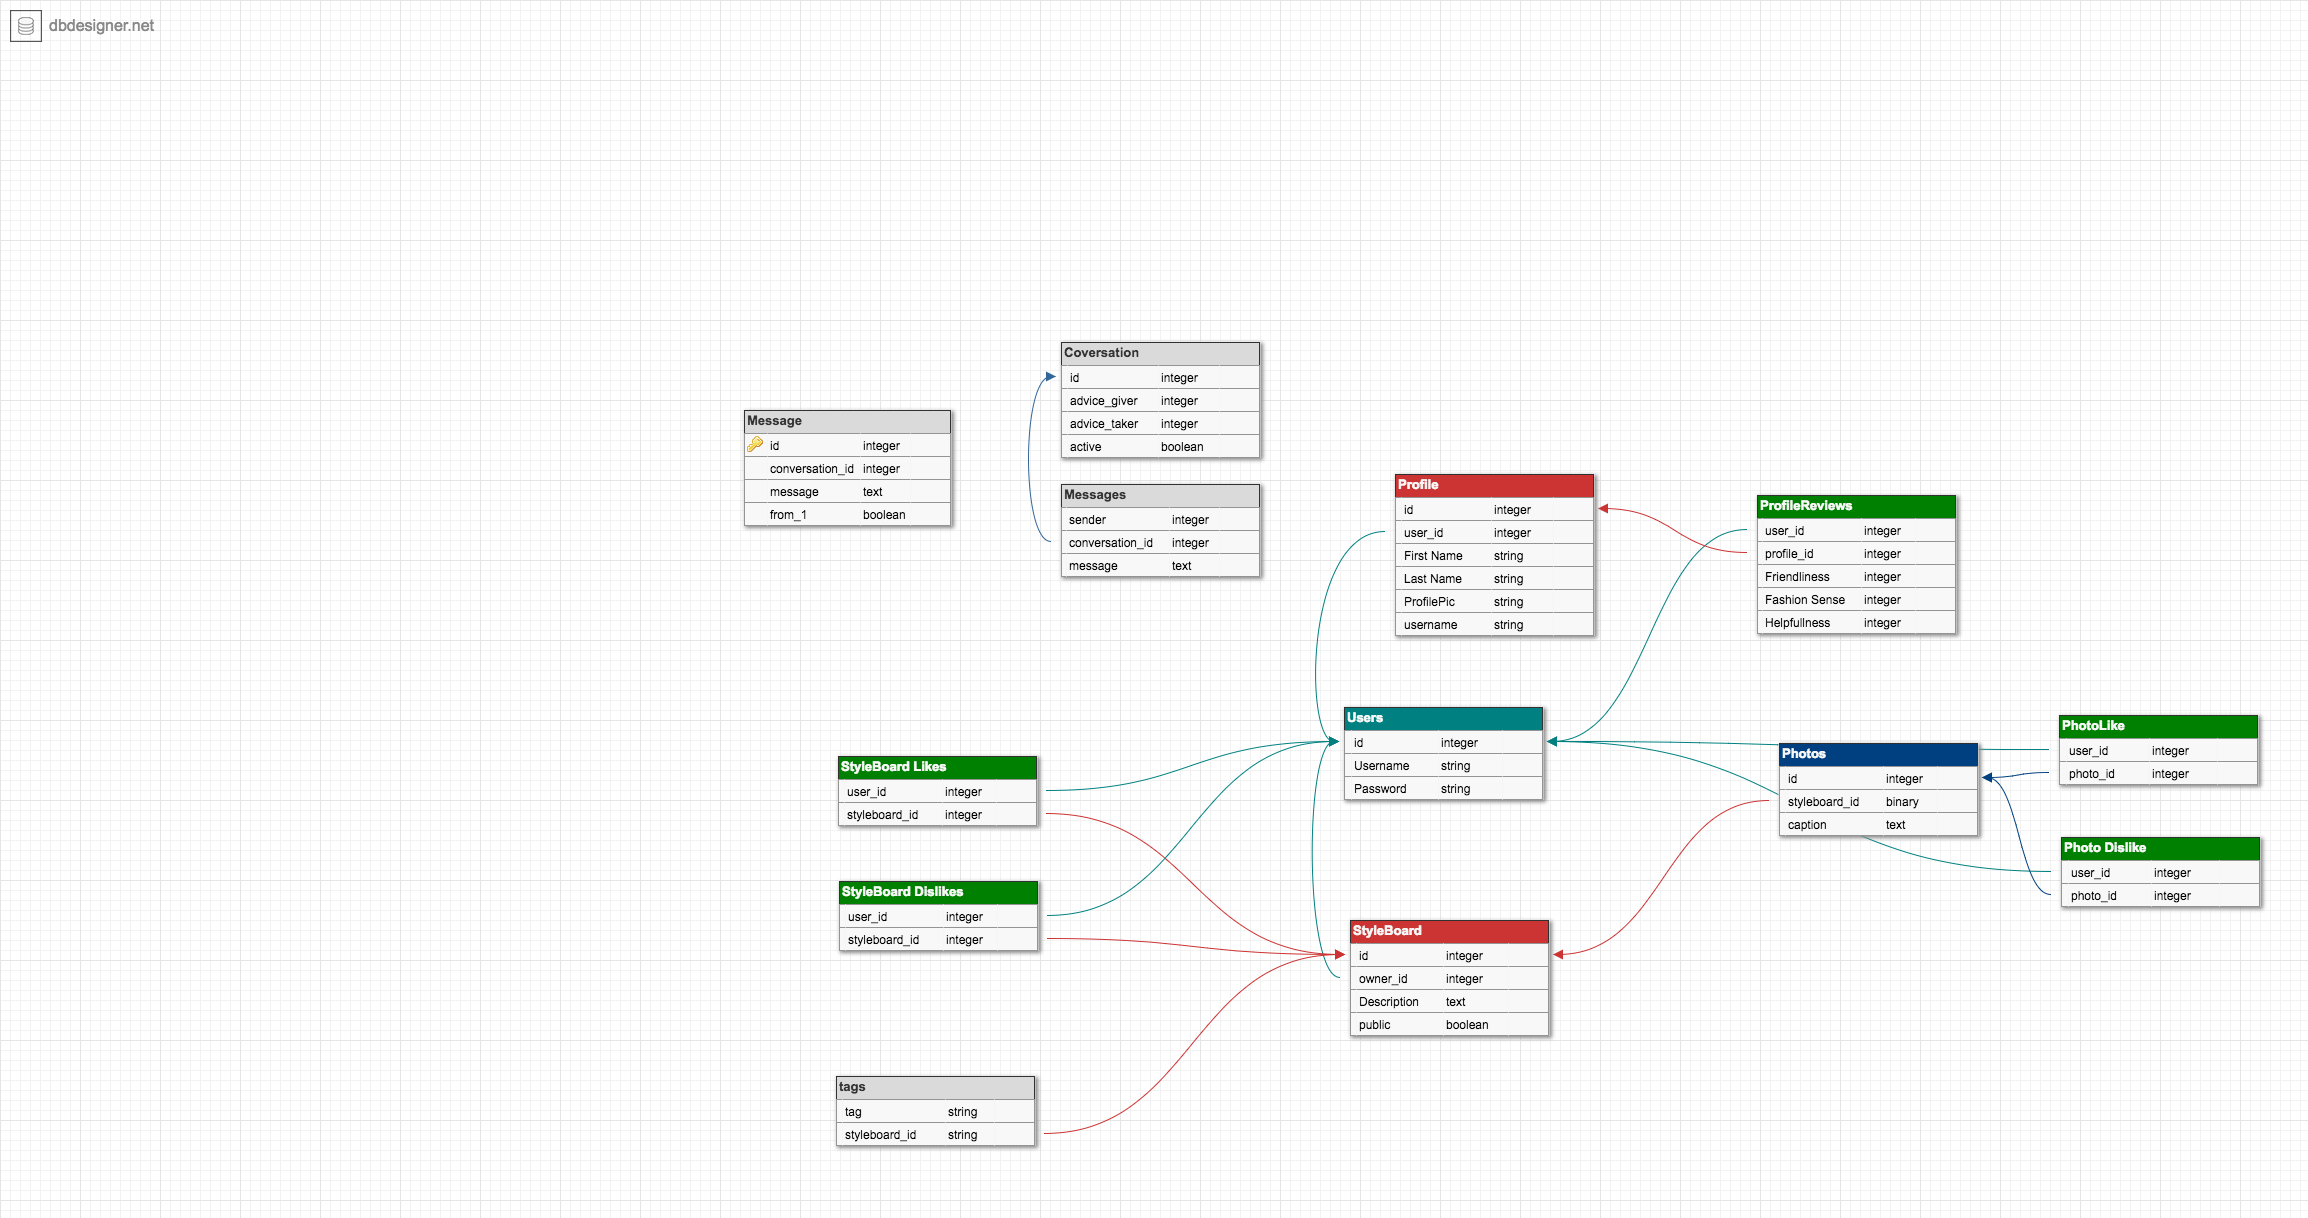Click the ProfileReviews table header

click(1856, 506)
